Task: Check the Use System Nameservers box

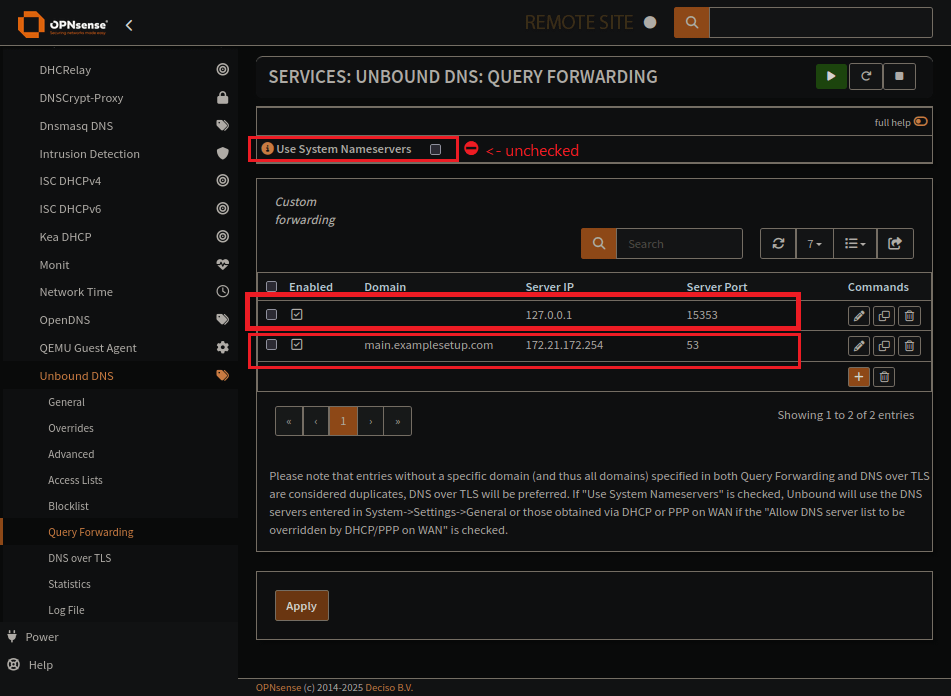Action: click(x=435, y=149)
